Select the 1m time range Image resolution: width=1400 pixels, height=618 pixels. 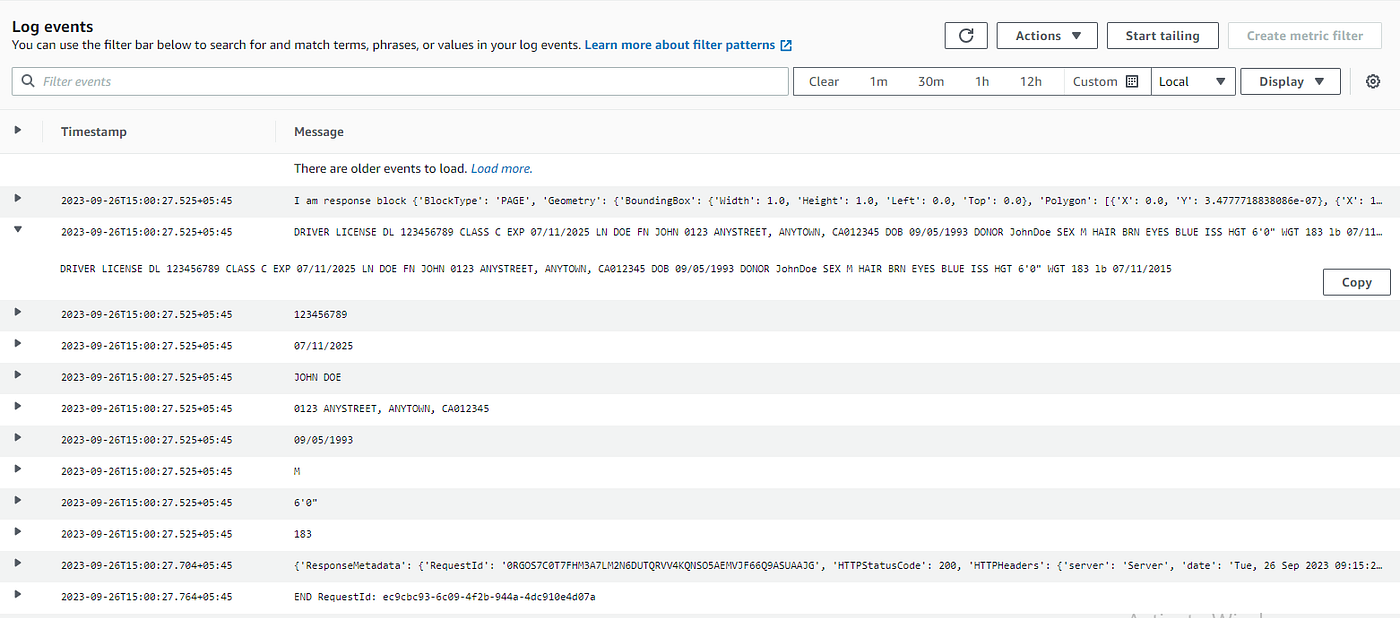878,82
